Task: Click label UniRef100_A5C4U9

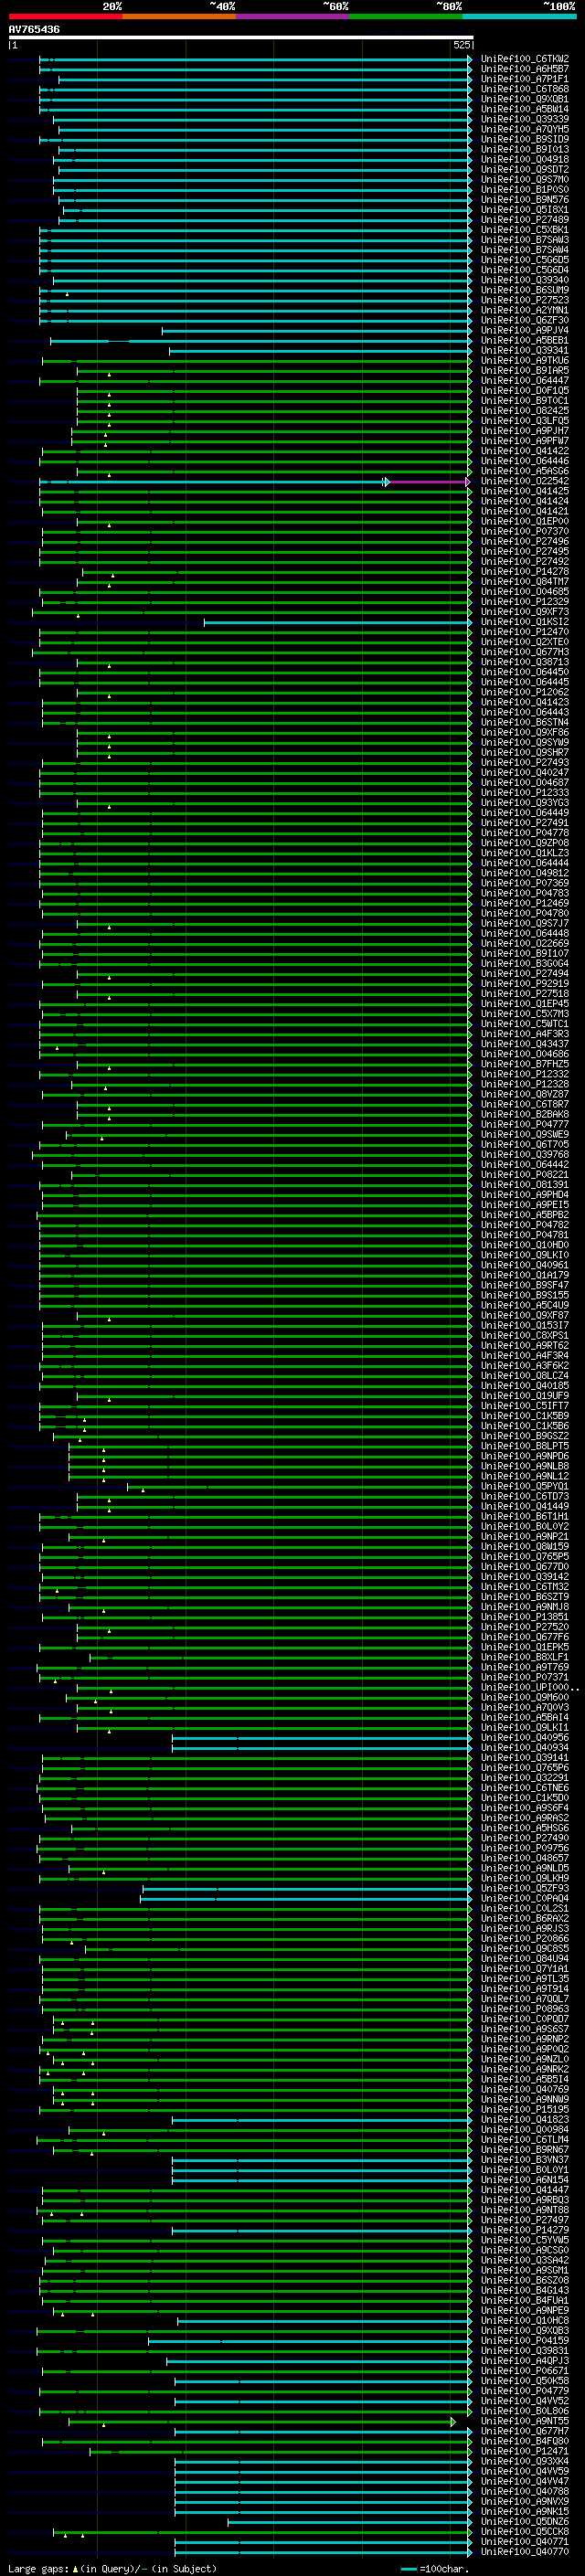Action: tap(525, 1305)
